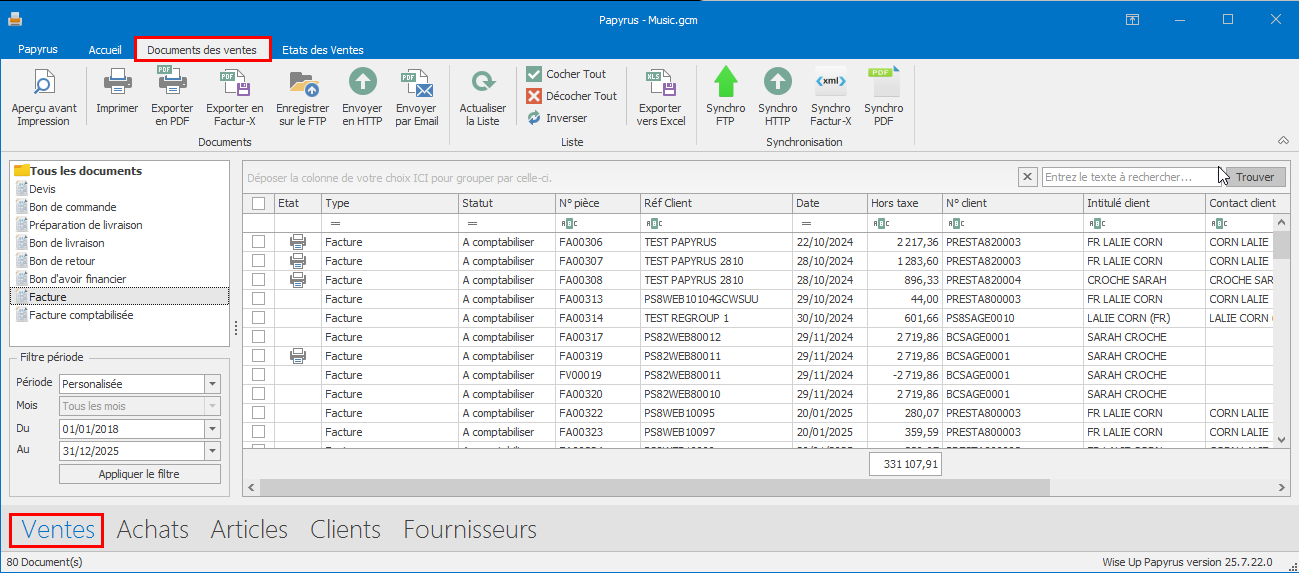The image size is (1299, 573).
Task: Click Appliquer le filtre button
Action: click(x=139, y=474)
